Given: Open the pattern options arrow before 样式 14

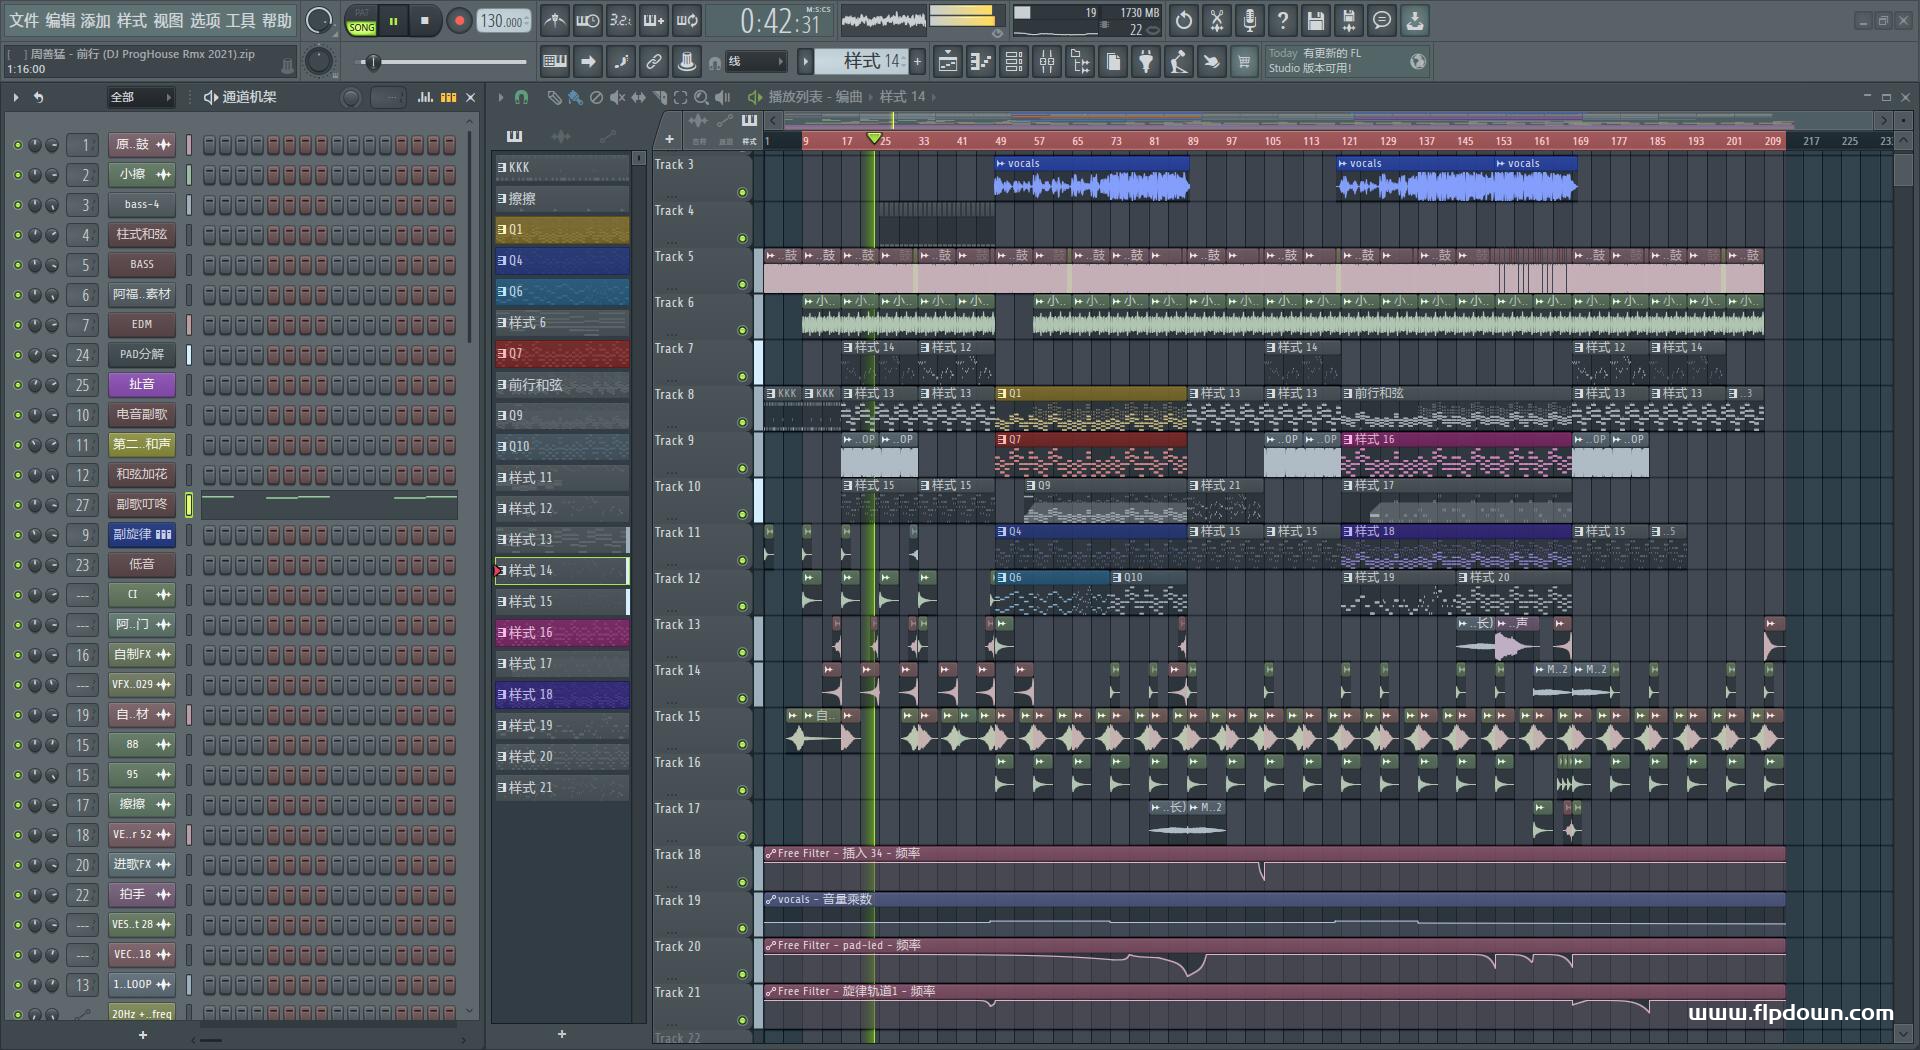Looking at the screenshot, I should click(x=805, y=62).
